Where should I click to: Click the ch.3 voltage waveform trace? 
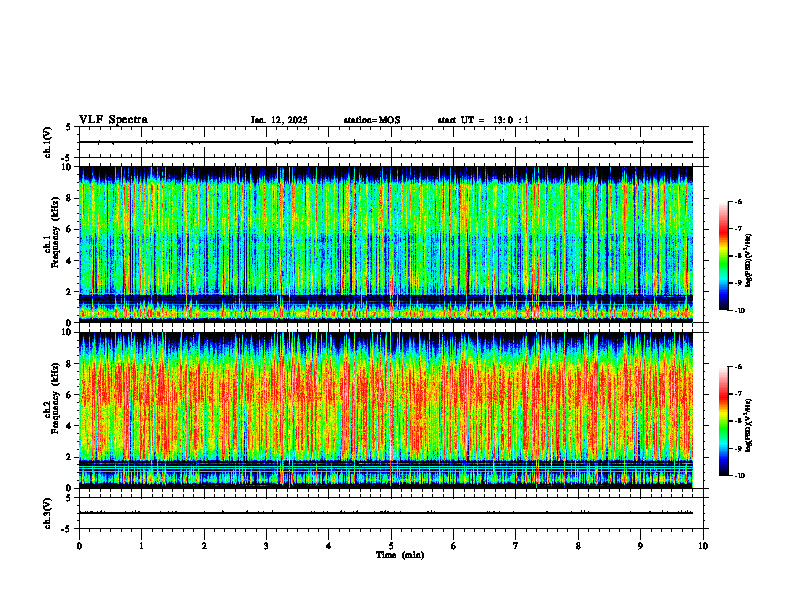pos(386,513)
